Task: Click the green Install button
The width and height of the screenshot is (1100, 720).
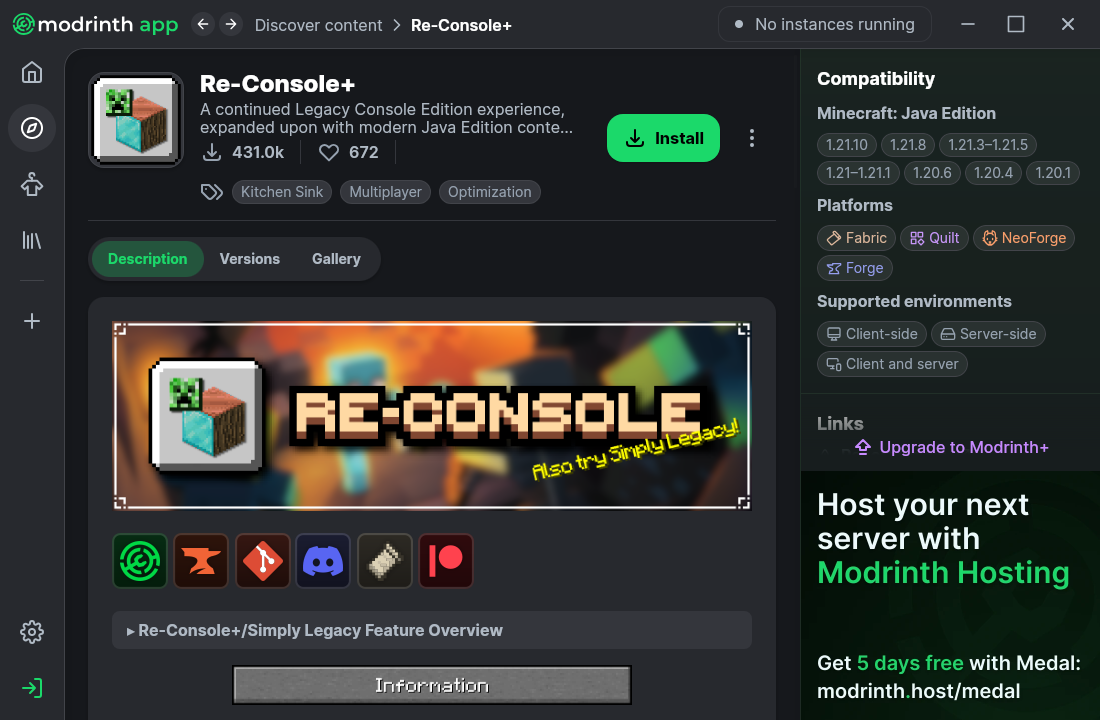Action: coord(663,138)
